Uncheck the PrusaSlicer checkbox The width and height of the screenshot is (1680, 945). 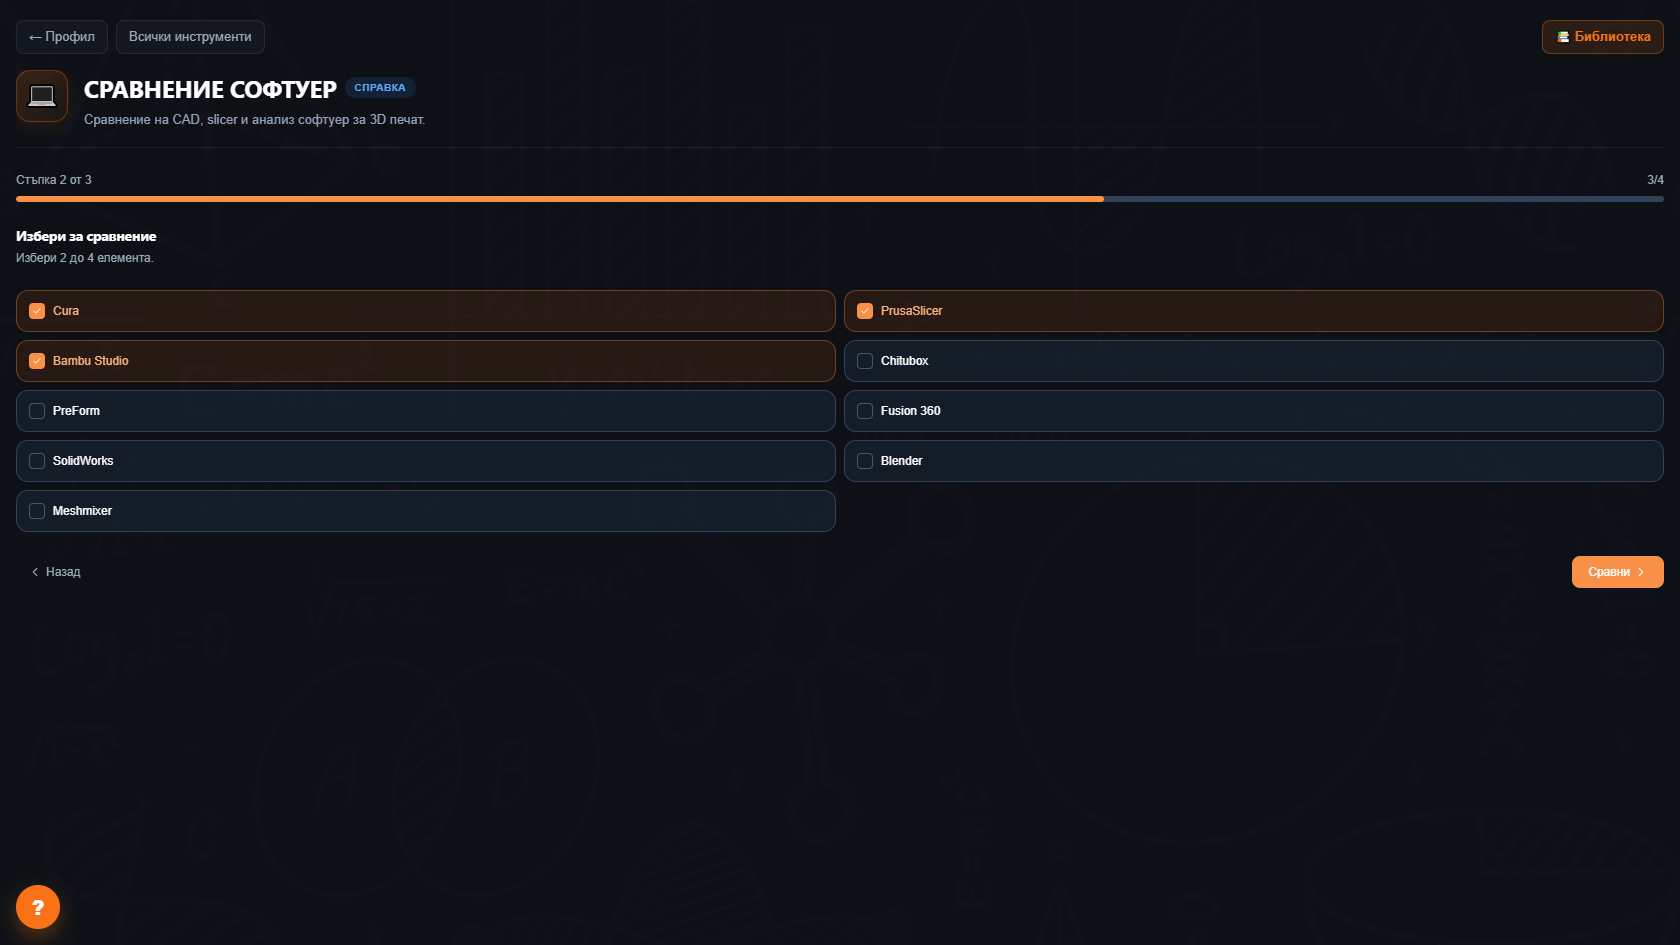tap(865, 311)
